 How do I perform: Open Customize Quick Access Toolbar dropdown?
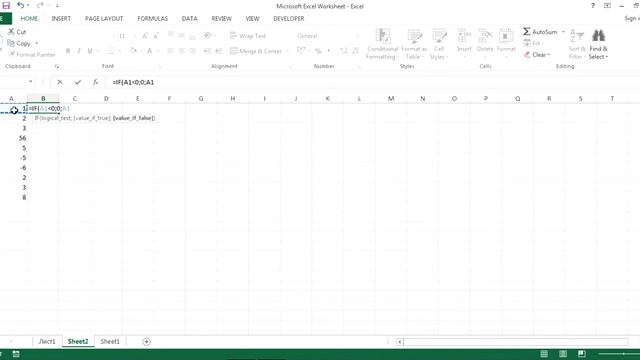57,6
